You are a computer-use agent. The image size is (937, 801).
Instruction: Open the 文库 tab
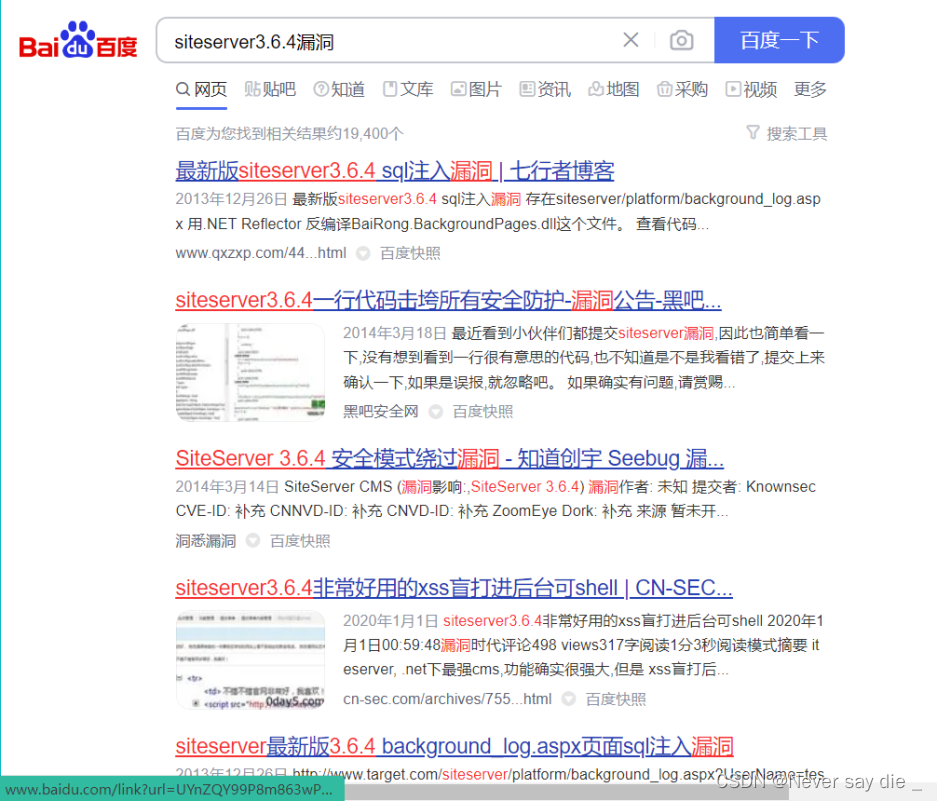(x=408, y=90)
